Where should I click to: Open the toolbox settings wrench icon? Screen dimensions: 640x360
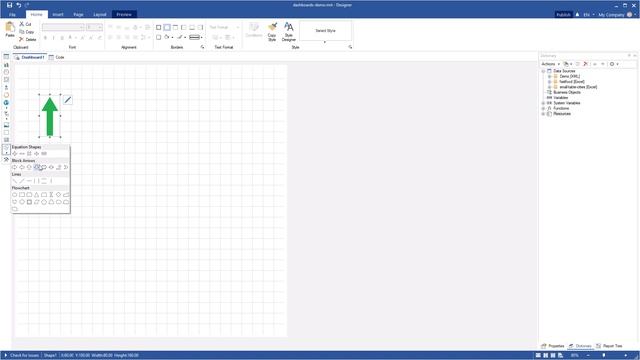tap(6, 159)
